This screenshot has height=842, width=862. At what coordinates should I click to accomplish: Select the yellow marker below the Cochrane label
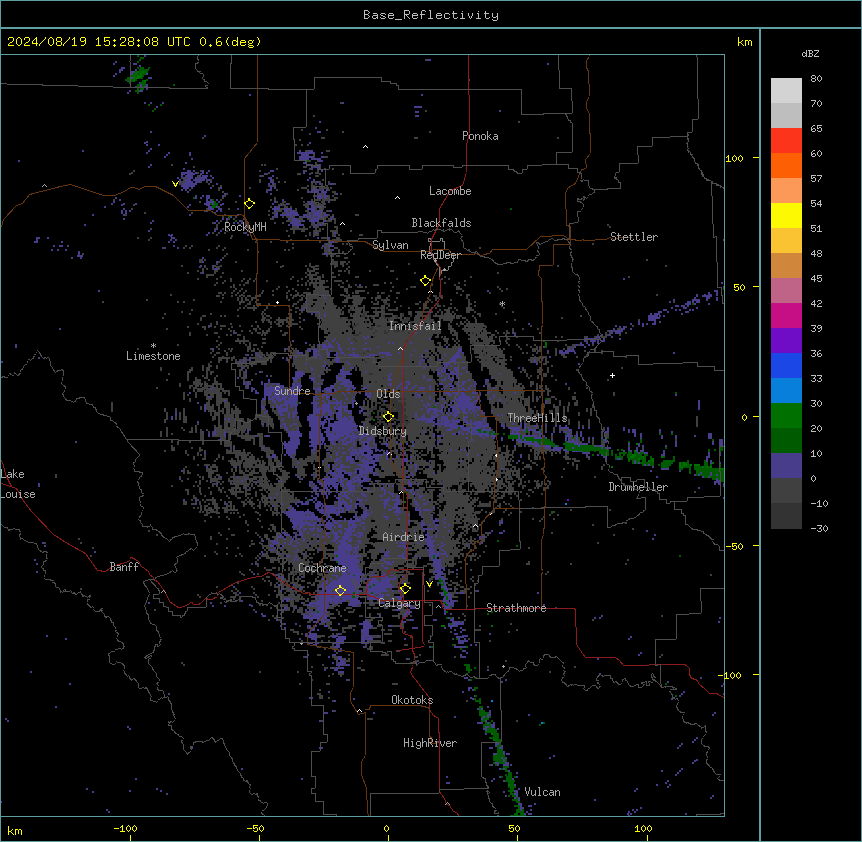(x=340, y=590)
